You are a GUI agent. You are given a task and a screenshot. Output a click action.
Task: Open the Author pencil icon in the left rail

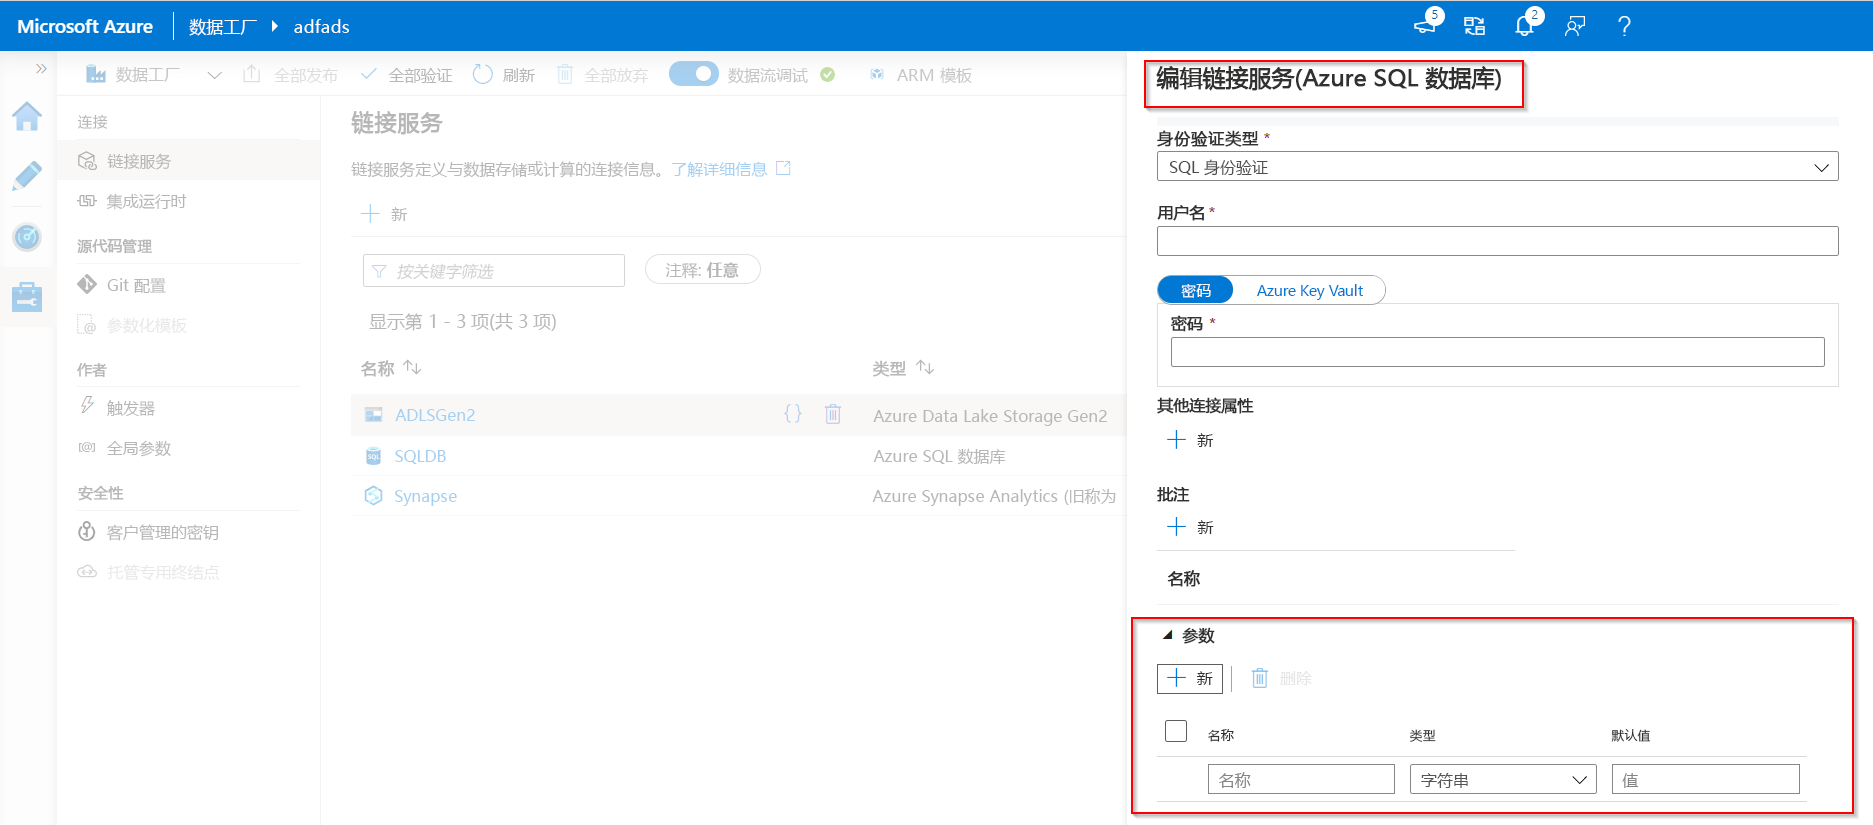click(27, 176)
